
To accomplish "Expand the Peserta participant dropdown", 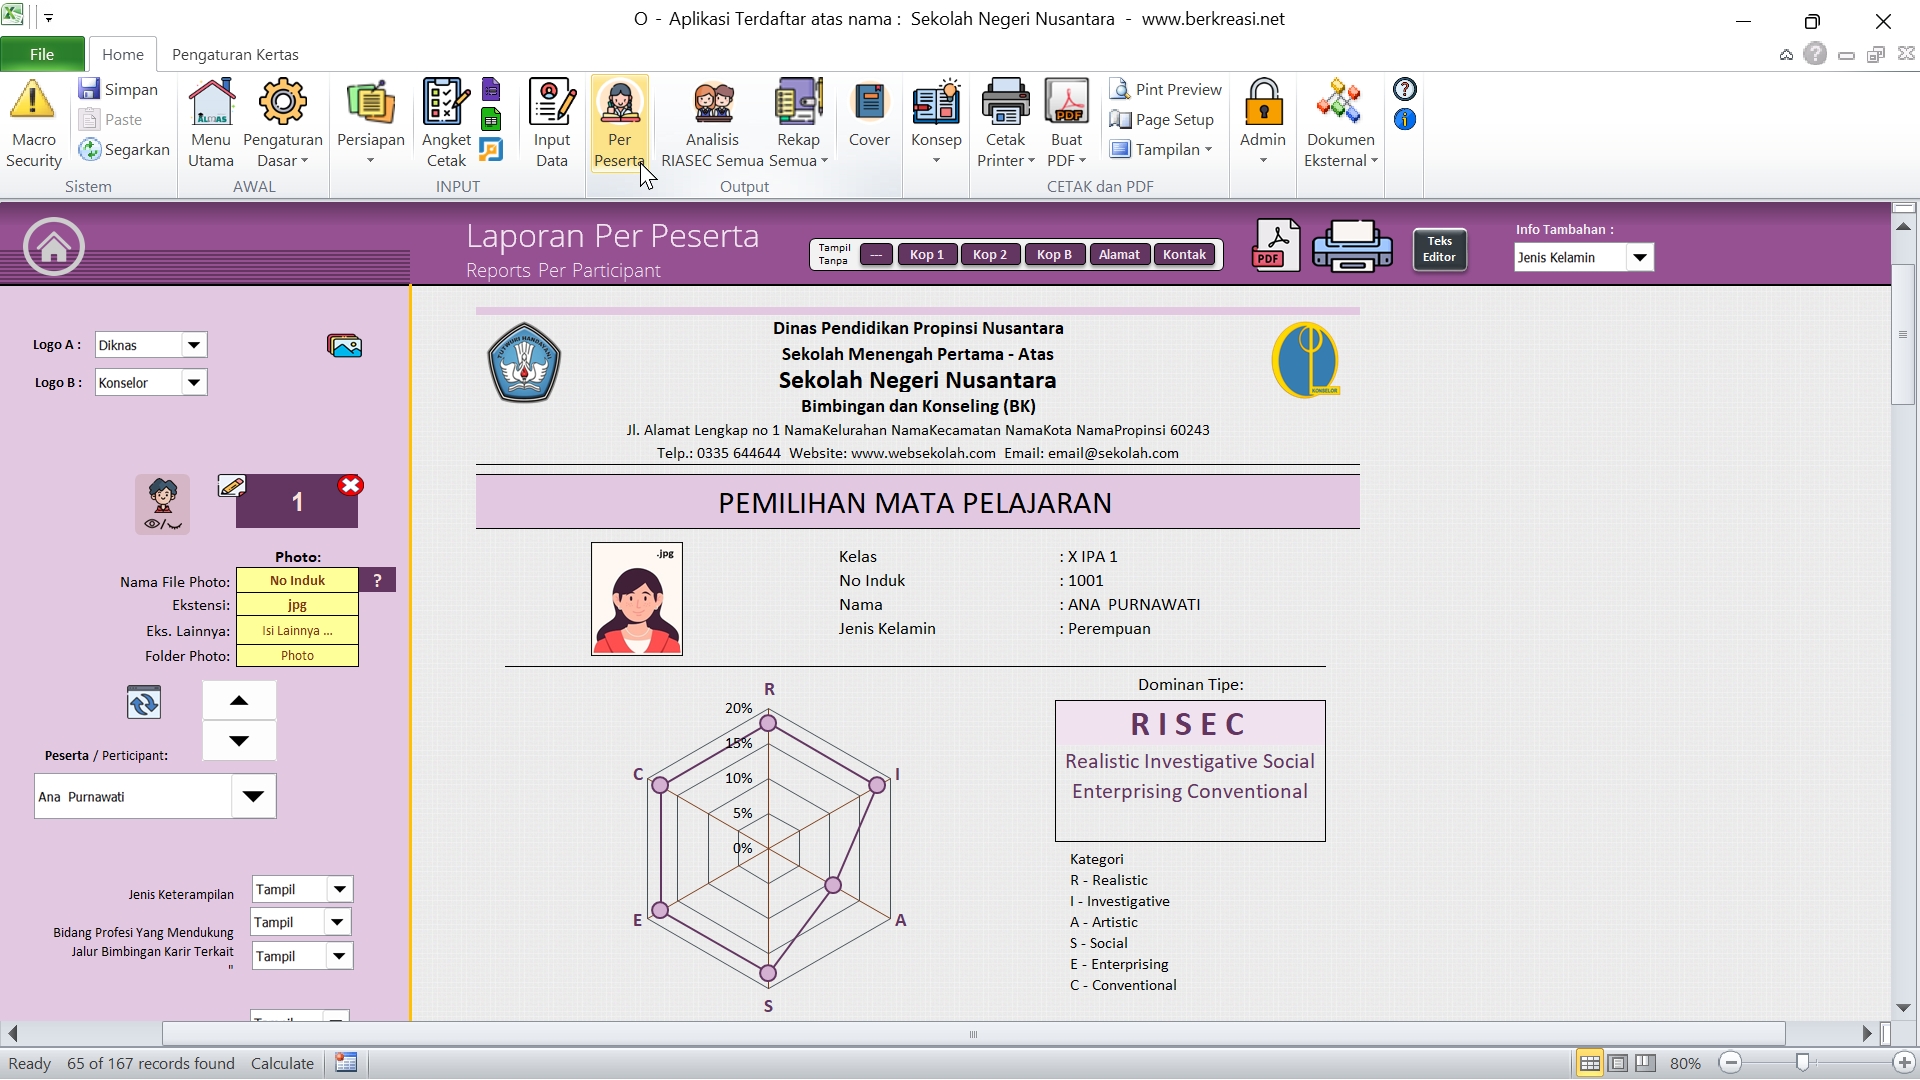I will tap(253, 797).
